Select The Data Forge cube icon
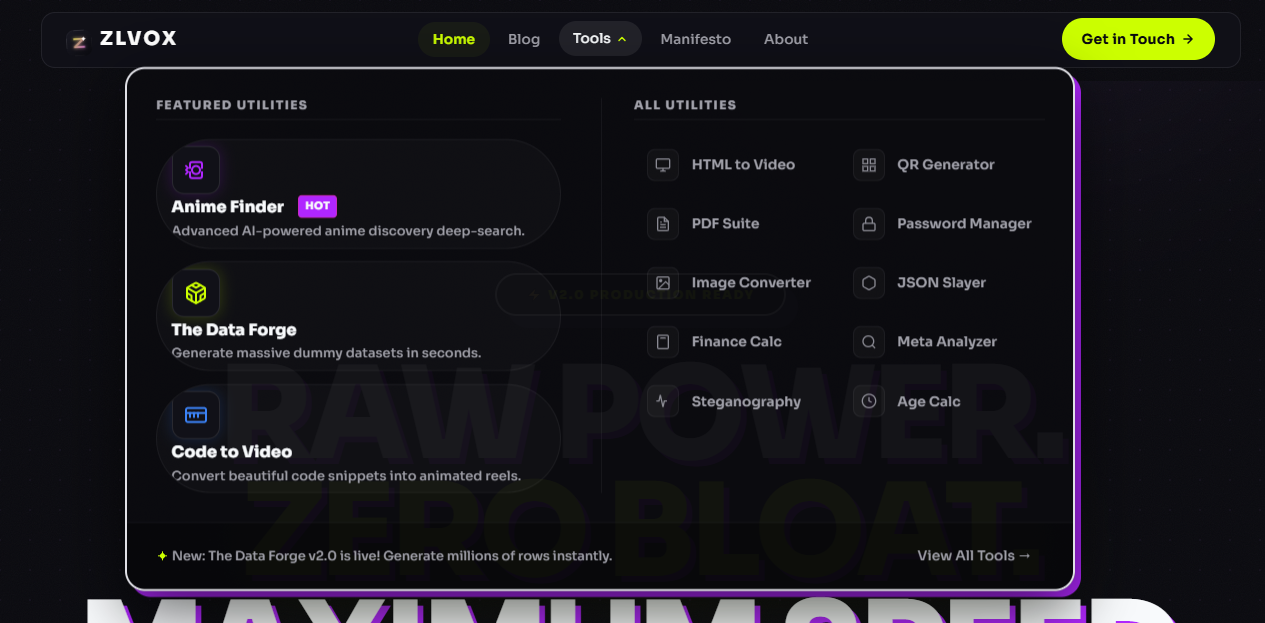1265x623 pixels. point(195,293)
